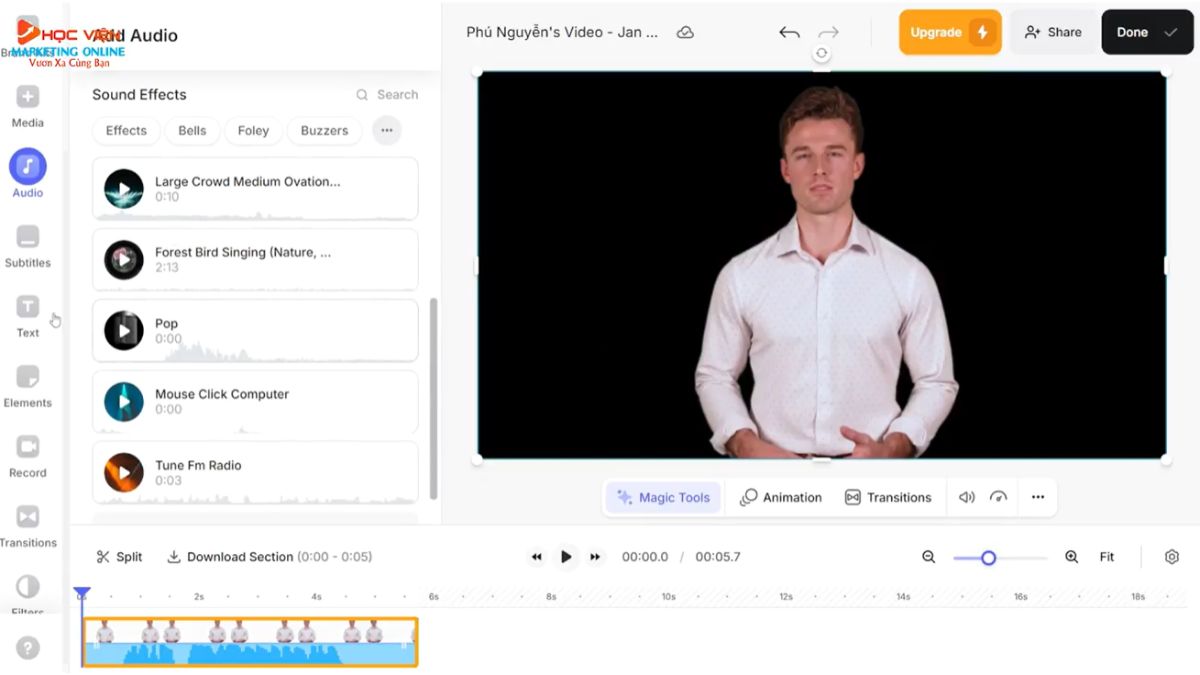Open Magic Tools for the clip

(663, 497)
